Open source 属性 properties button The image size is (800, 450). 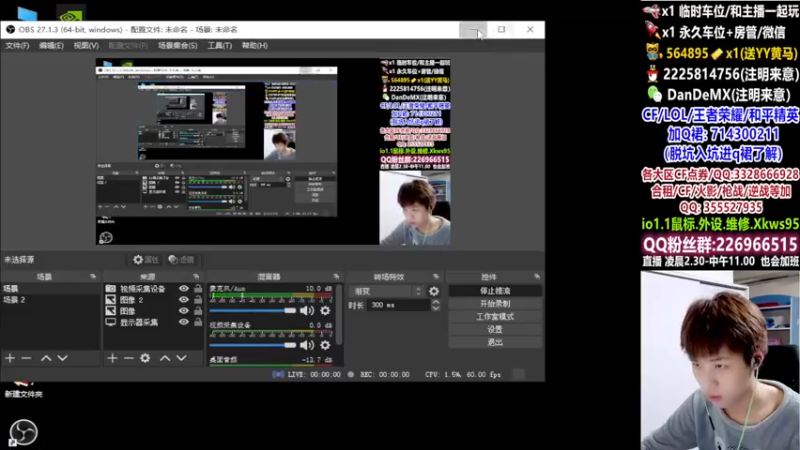[146, 260]
